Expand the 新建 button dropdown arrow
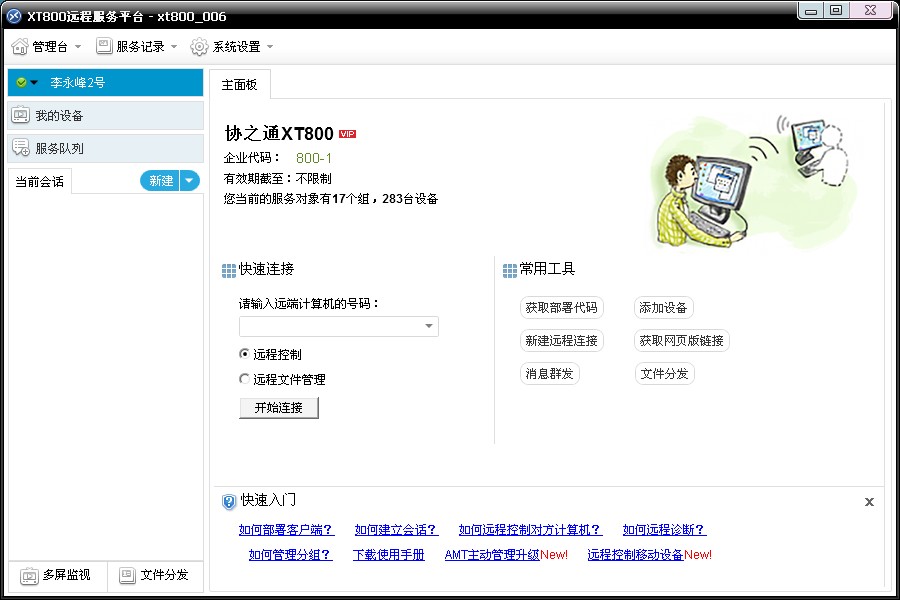 tap(190, 181)
